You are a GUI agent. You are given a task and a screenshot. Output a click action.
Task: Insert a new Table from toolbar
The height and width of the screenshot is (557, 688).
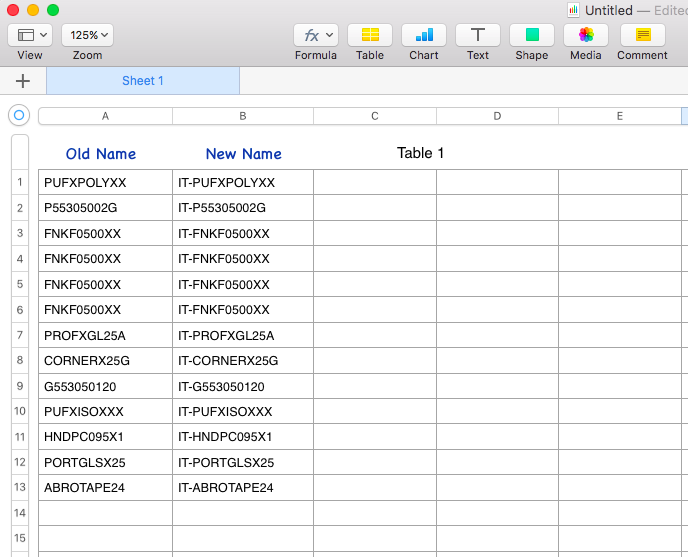pos(370,35)
